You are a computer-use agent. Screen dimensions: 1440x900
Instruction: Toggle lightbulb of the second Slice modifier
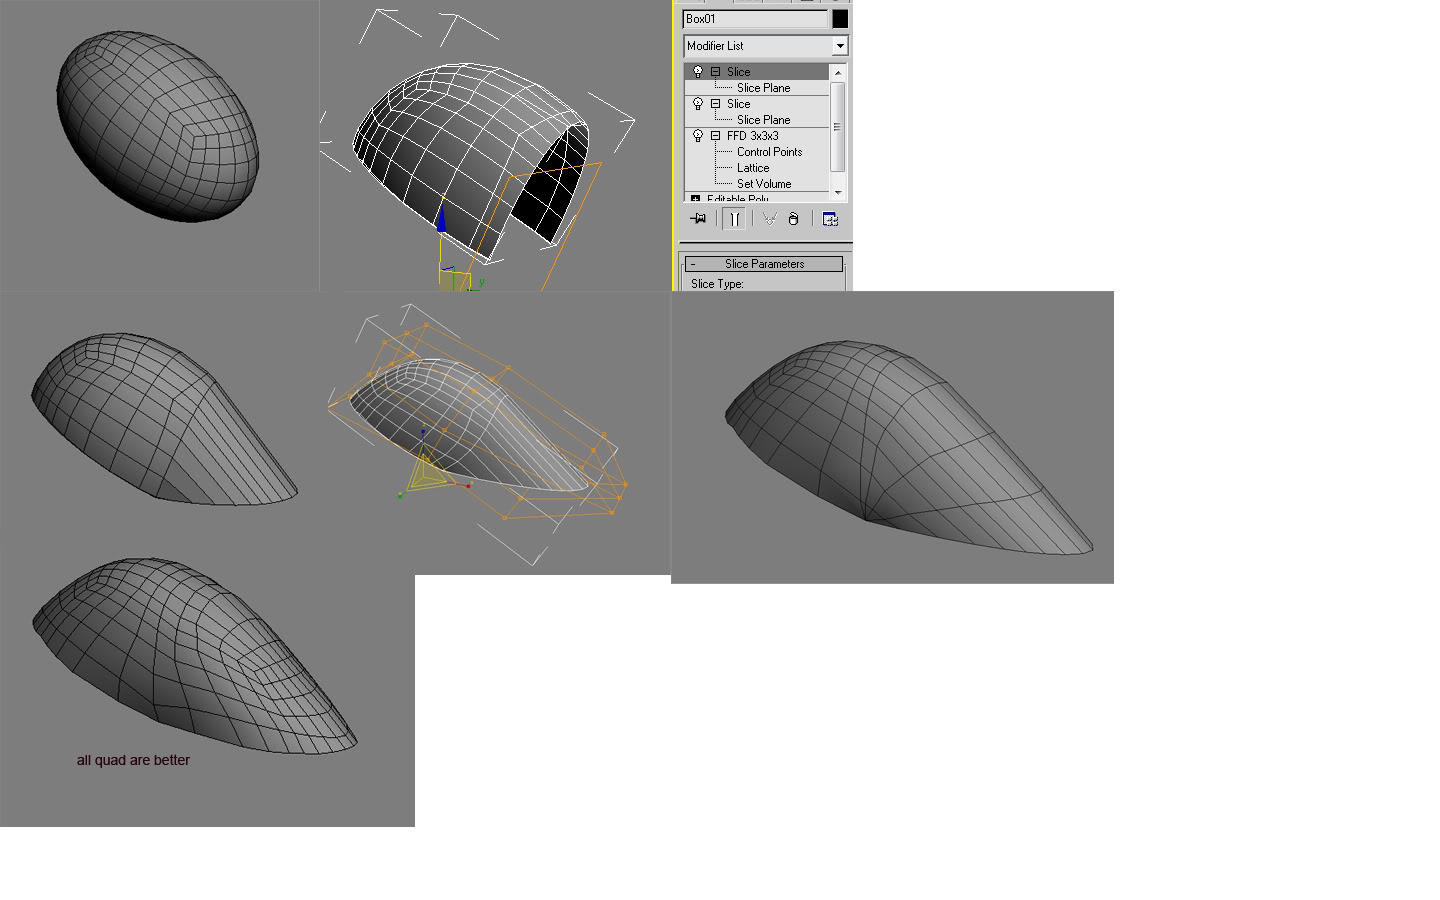click(x=698, y=104)
